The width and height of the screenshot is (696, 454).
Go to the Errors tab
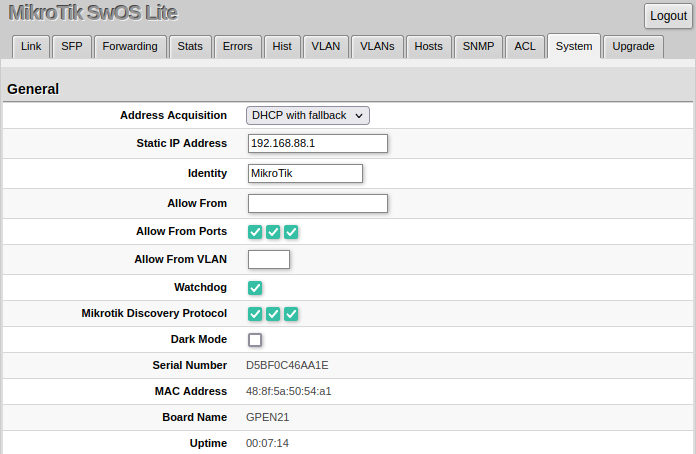coord(237,47)
